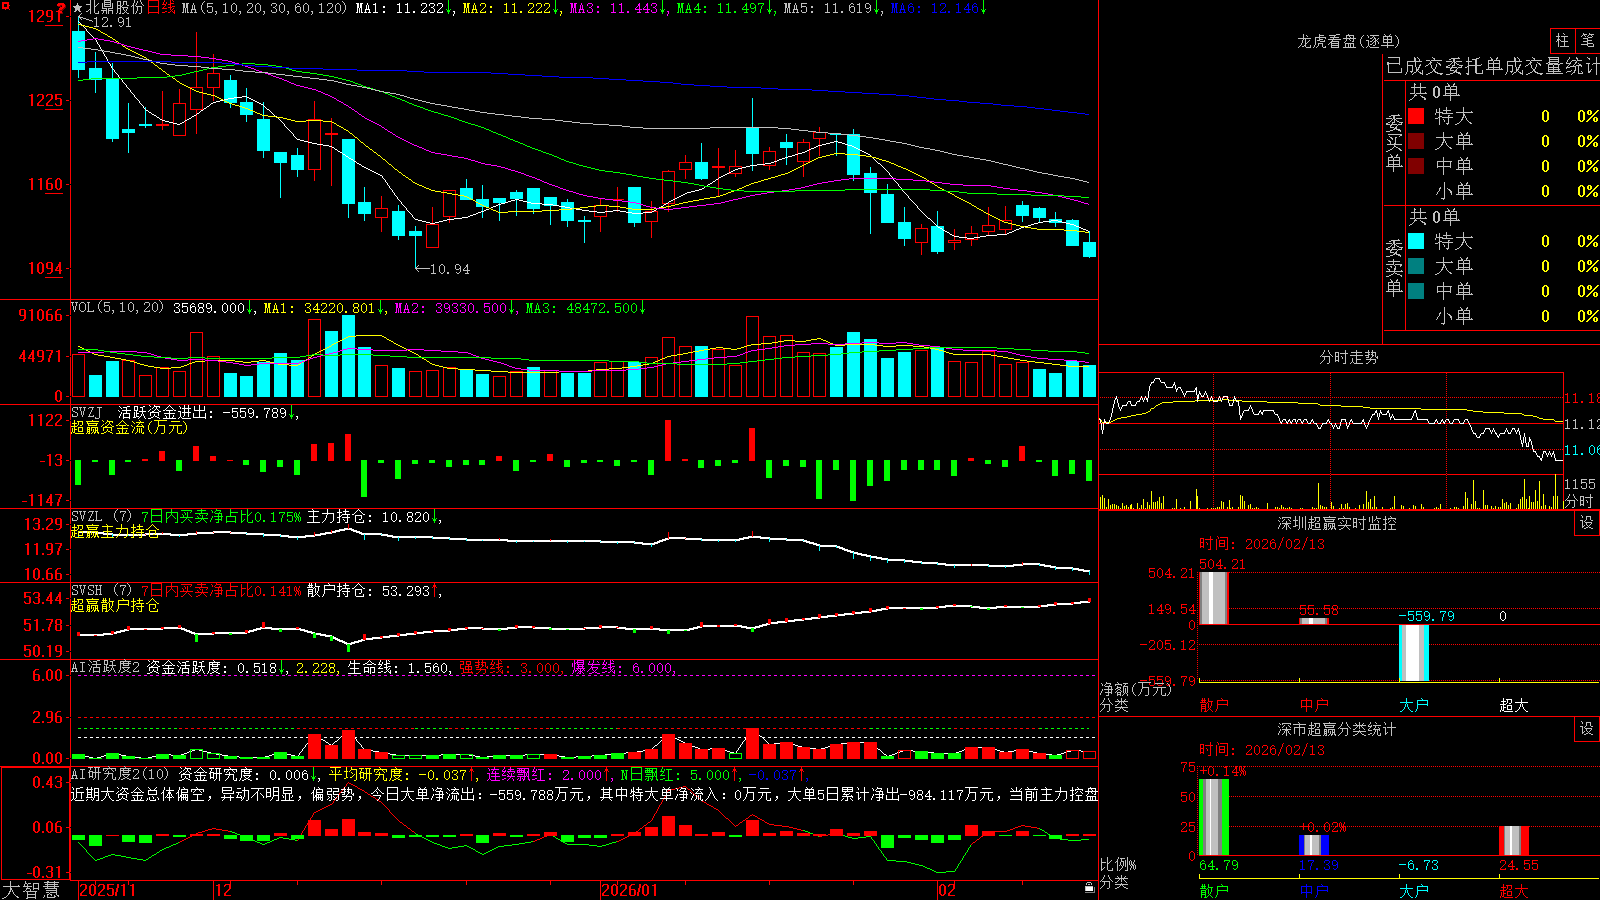1600x900 pixels.
Task: Jump to the 2025/11 date marker
Action: [x=107, y=890]
